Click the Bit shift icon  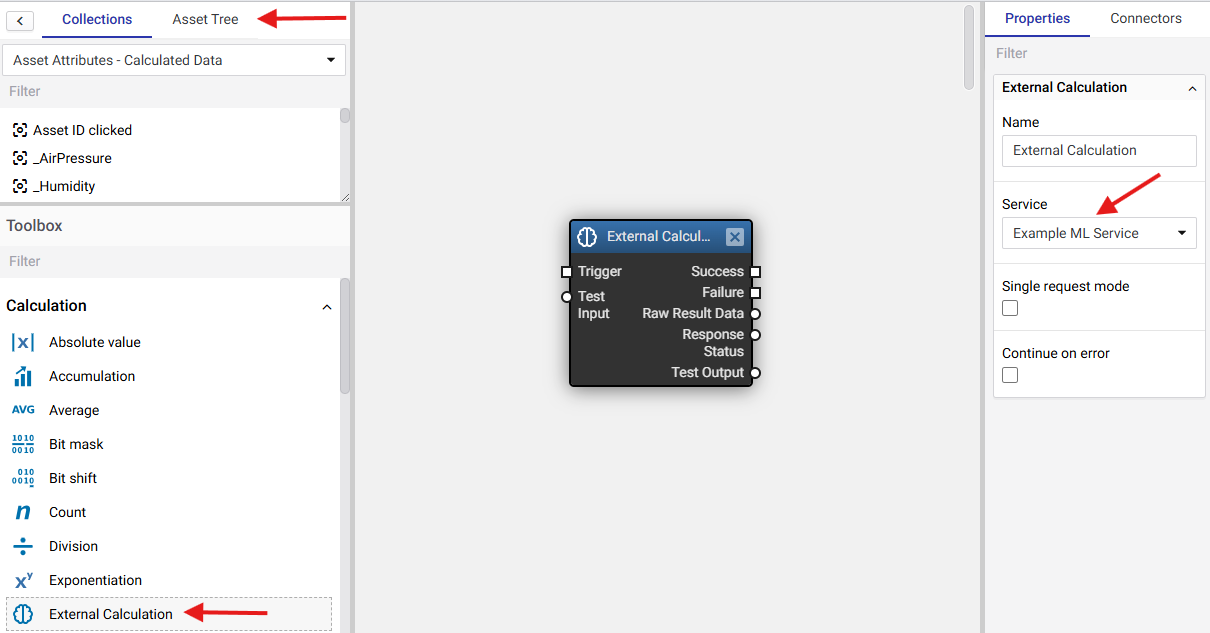tap(23, 478)
